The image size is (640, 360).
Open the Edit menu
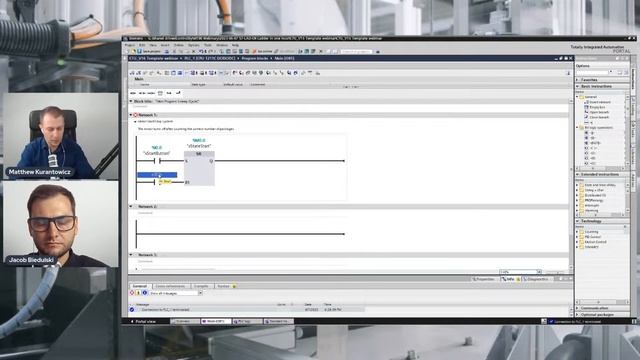(x=142, y=45)
